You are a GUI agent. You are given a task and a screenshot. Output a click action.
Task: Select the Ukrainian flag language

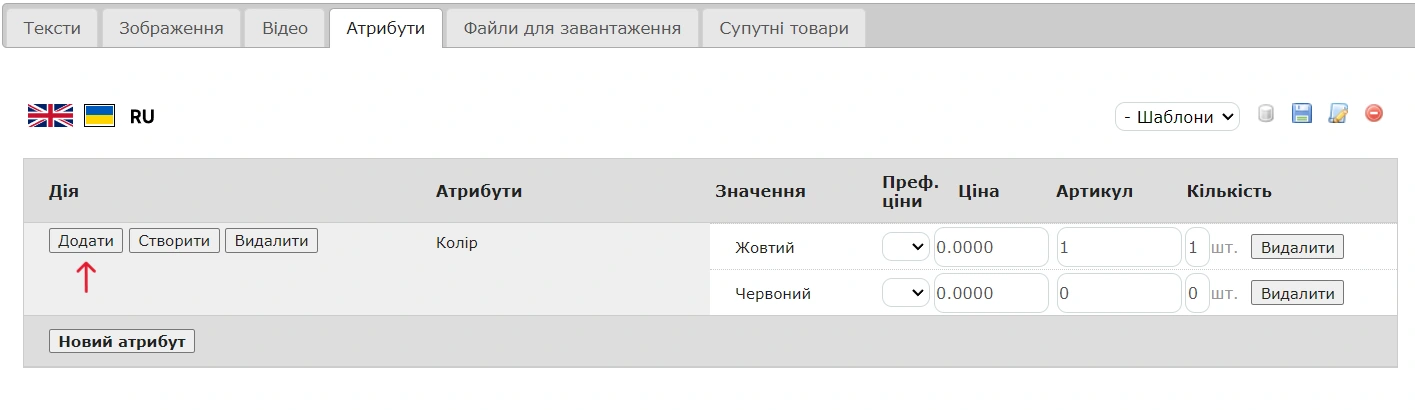pyautogui.click(x=99, y=116)
